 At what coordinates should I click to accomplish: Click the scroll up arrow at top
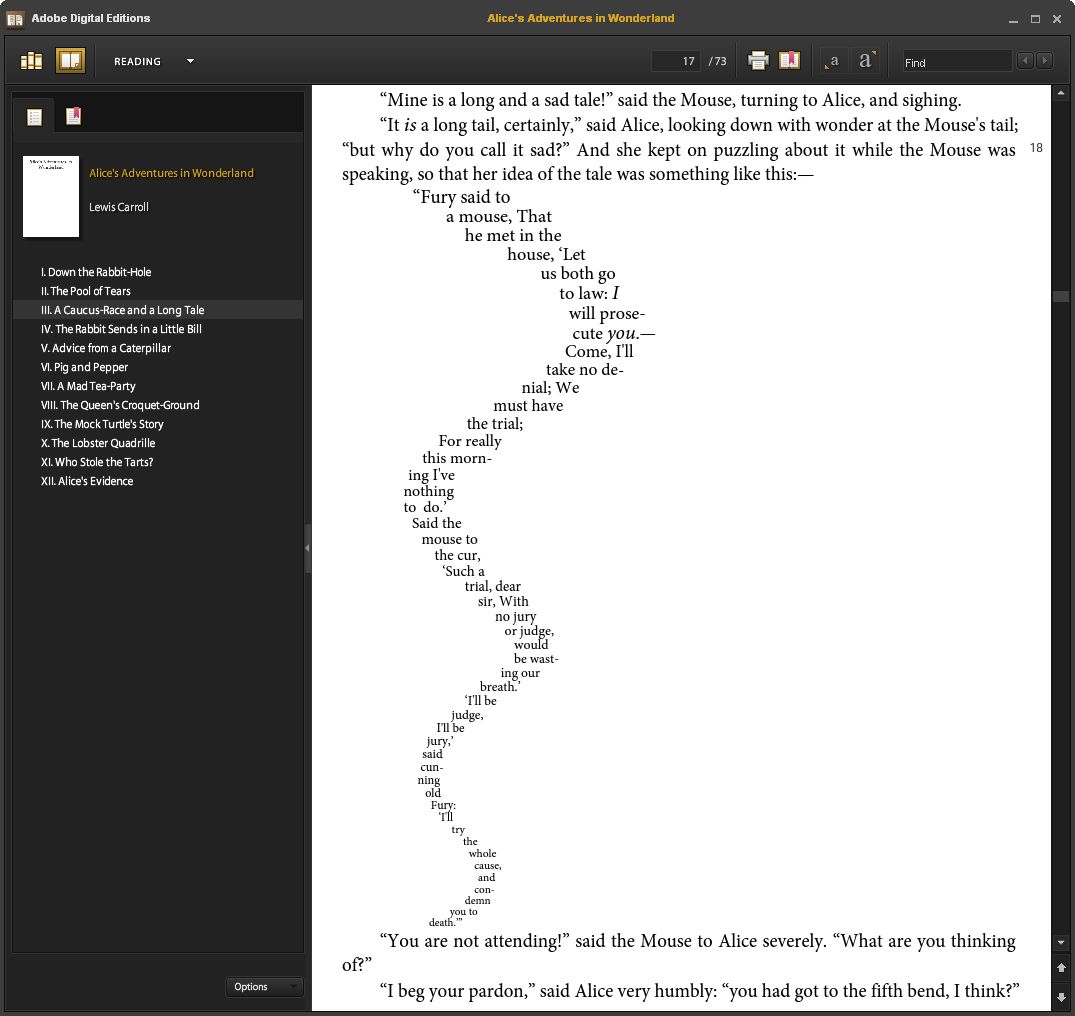(x=1061, y=93)
